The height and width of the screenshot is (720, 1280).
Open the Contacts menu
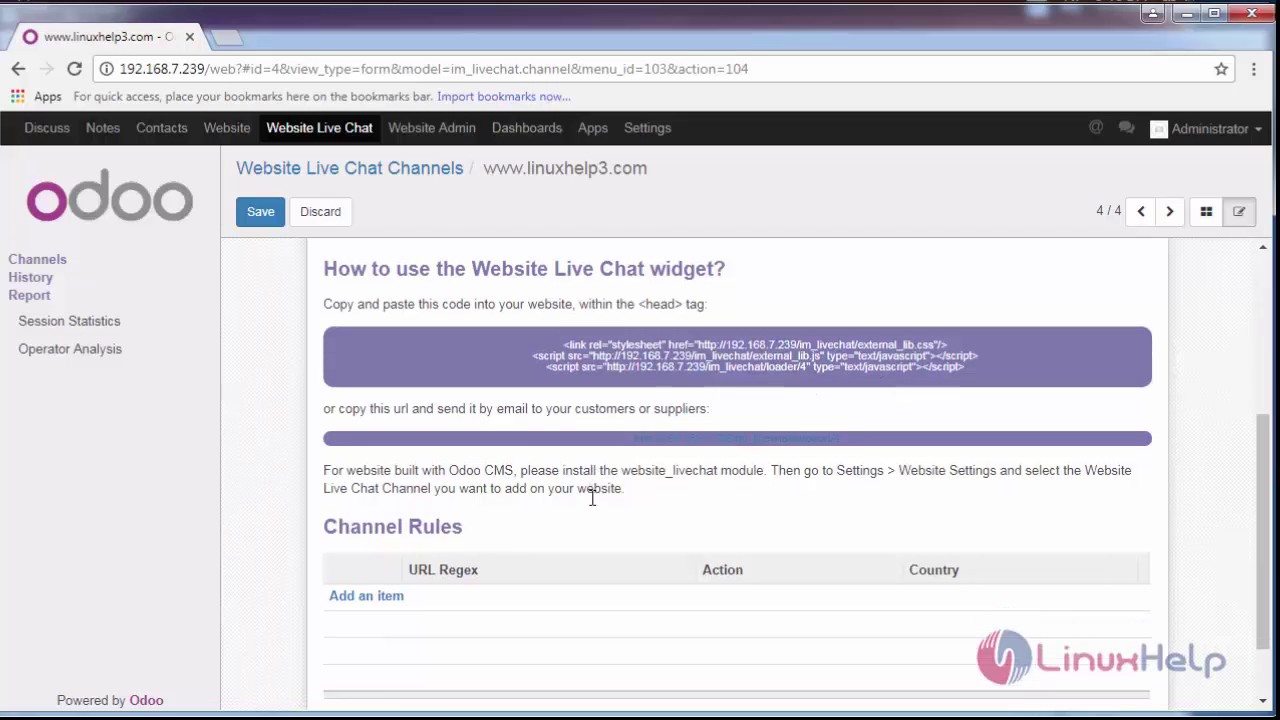[162, 128]
